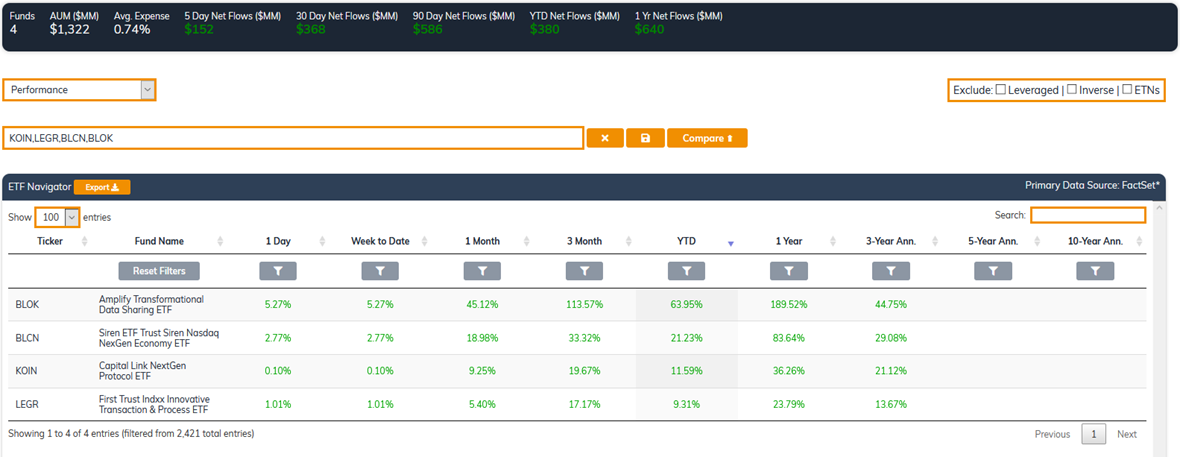Screen dimensions: 1180x457
Task: Open the Week to Date column filter
Action: tap(380, 271)
